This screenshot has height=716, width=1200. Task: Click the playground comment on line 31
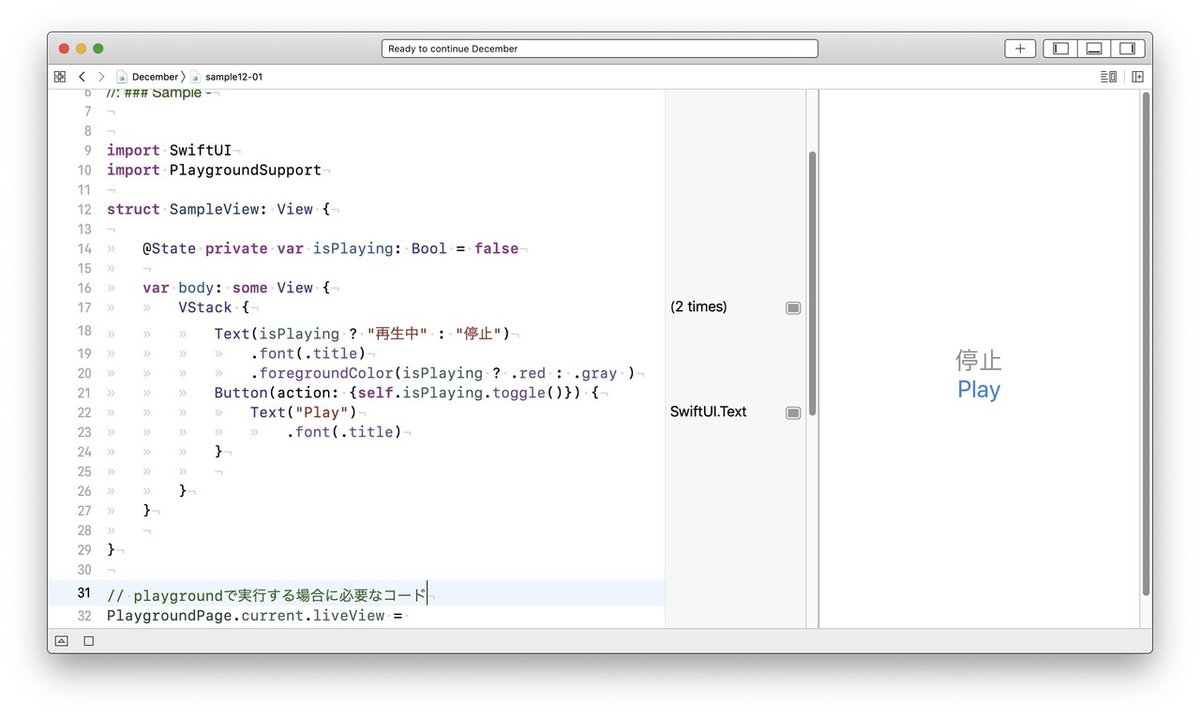click(267, 595)
